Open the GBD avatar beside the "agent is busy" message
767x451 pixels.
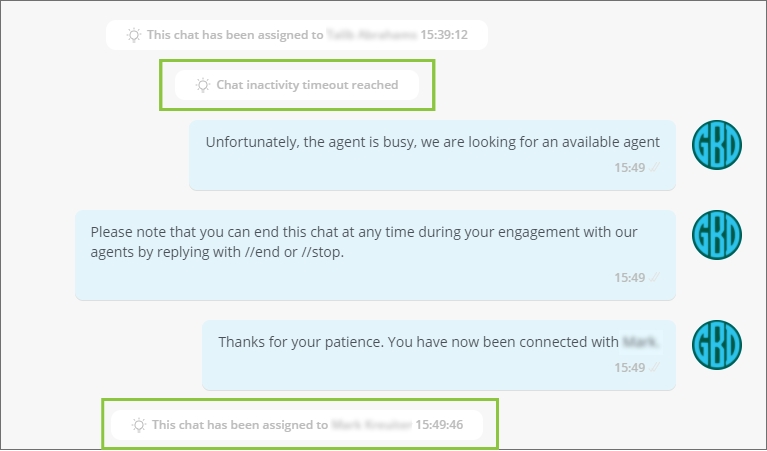717,146
